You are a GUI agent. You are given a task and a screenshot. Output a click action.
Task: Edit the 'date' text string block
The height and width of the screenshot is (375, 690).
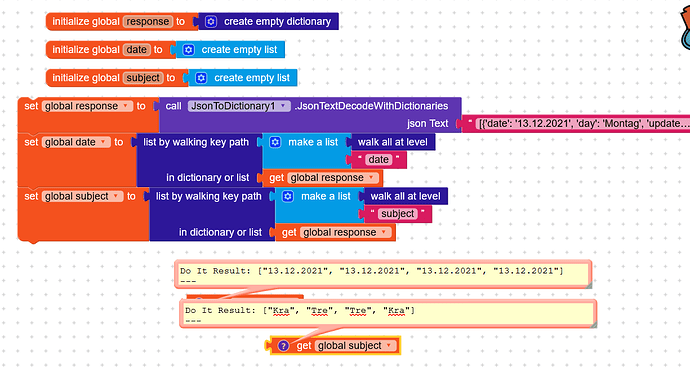click(378, 160)
